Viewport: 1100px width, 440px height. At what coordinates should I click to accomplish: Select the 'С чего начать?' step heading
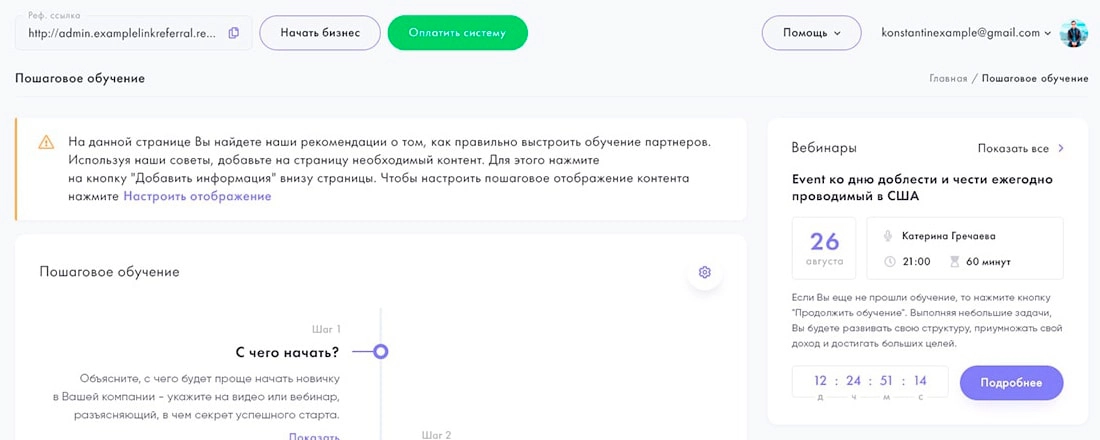[288, 351]
